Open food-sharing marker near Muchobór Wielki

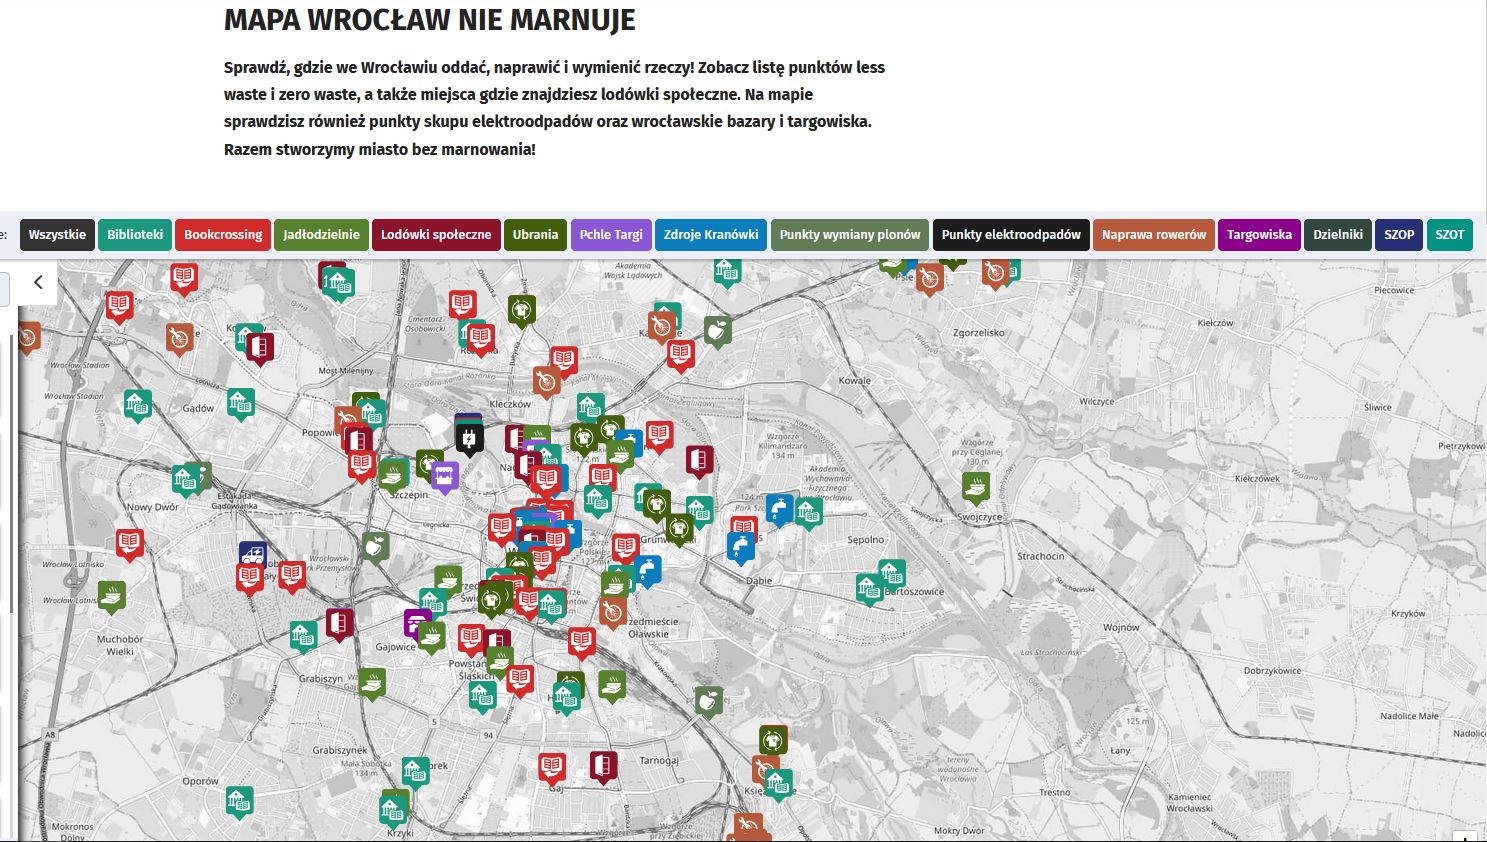(x=112, y=596)
